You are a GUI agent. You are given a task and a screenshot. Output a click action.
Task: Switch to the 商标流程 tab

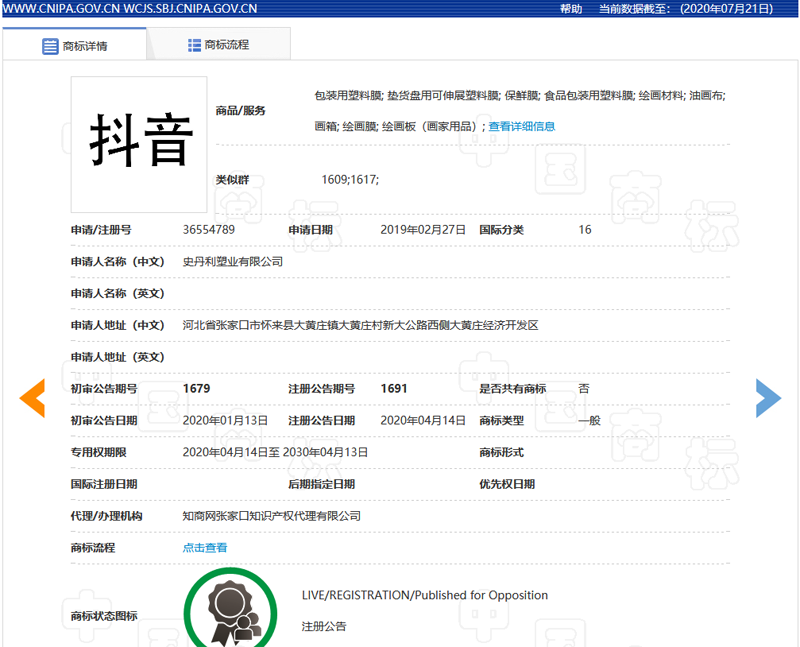point(218,45)
